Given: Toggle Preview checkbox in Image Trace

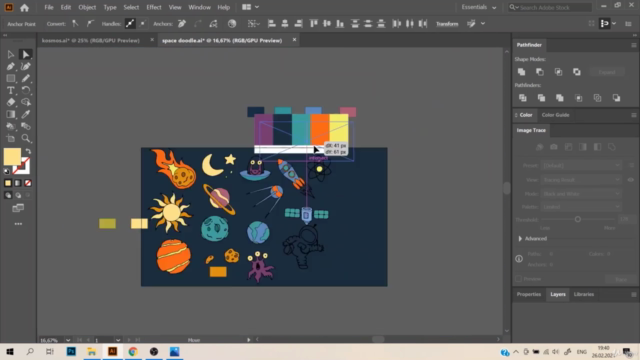Looking at the screenshot, I should [x=518, y=279].
